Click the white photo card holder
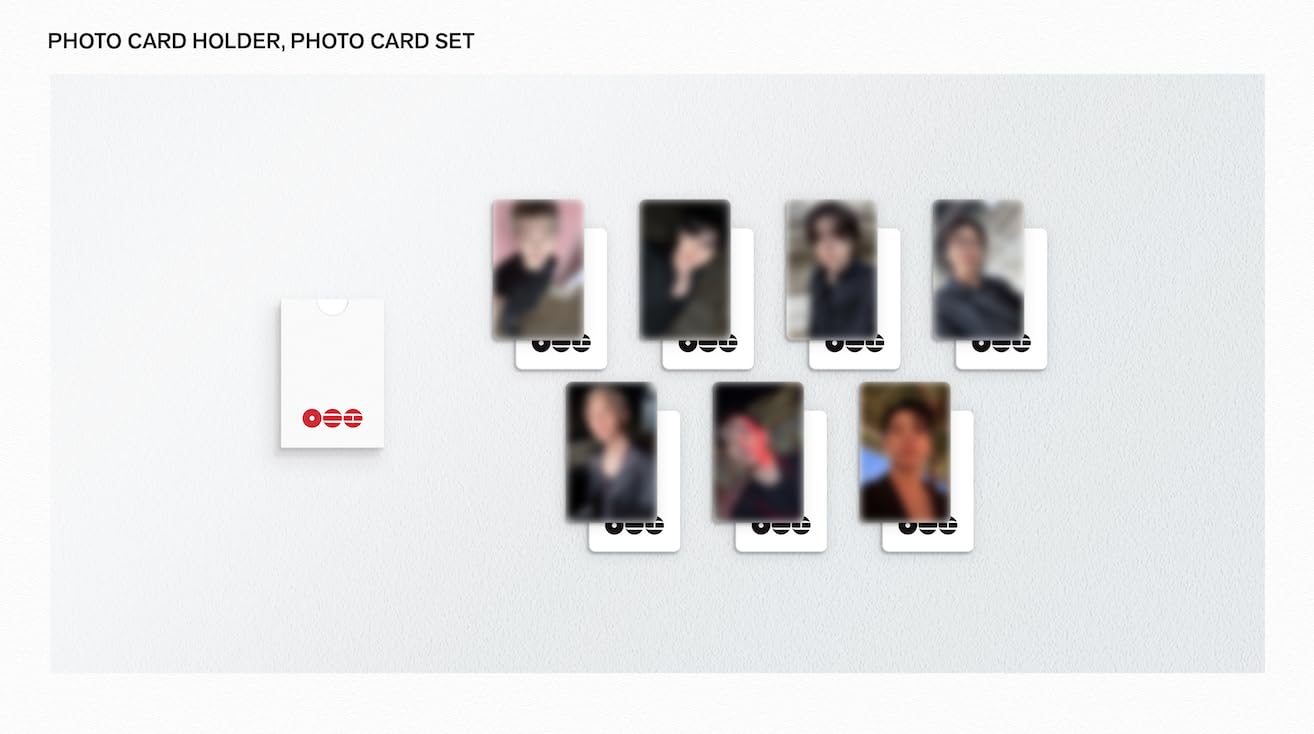1314x734 pixels. click(332, 372)
